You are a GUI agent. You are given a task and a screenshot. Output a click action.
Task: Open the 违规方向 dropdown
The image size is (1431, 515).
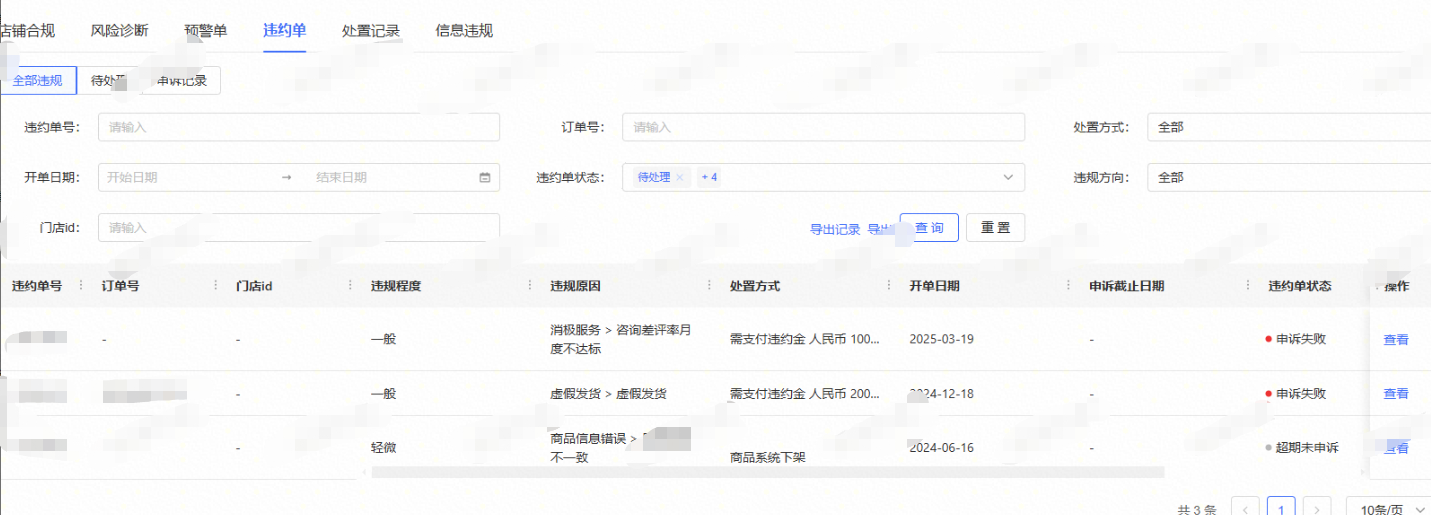coord(1288,178)
